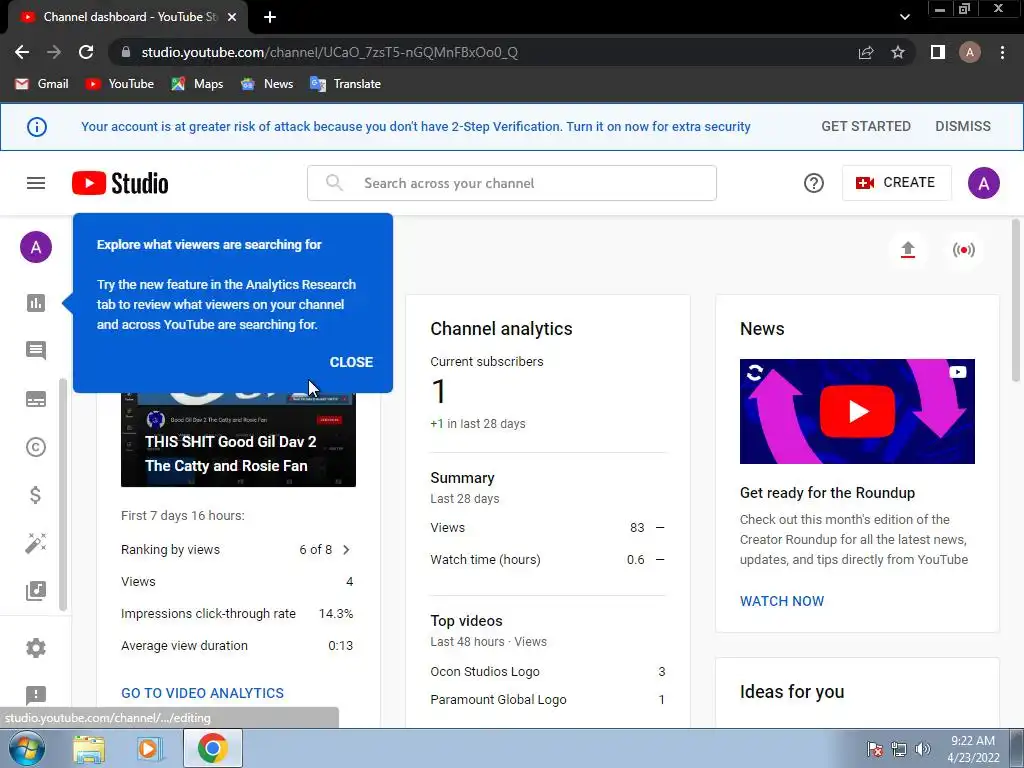Open the Help question mark icon

[x=814, y=184]
